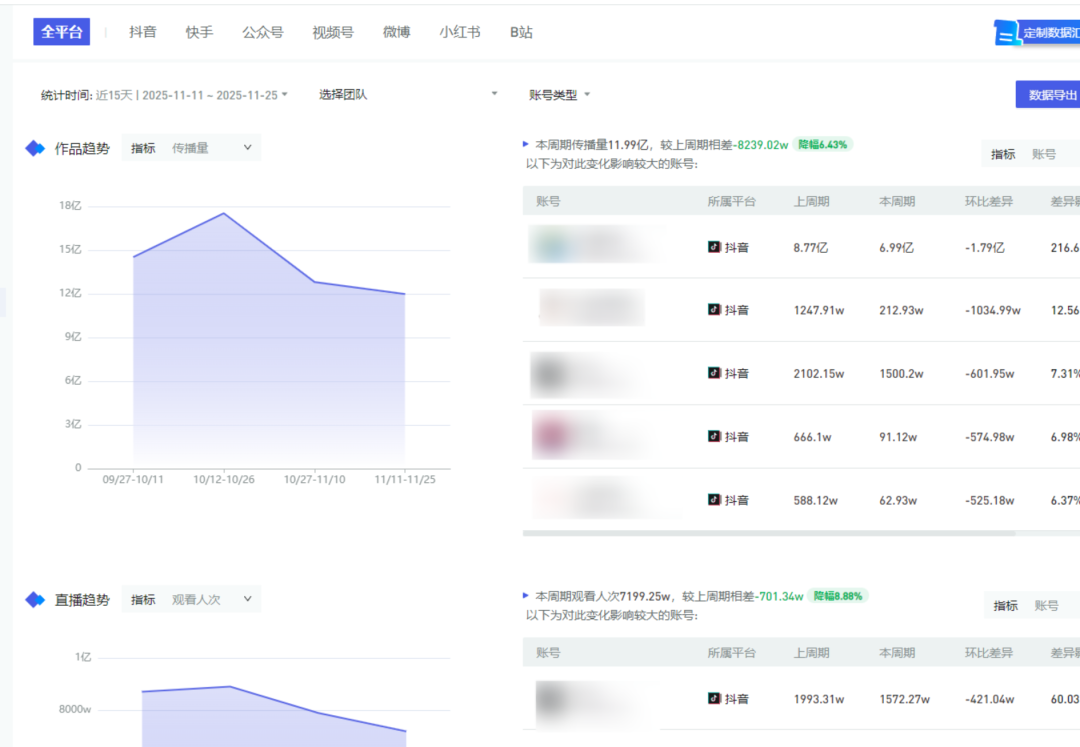Click the 直播趋势 diamond icon

coord(35,600)
